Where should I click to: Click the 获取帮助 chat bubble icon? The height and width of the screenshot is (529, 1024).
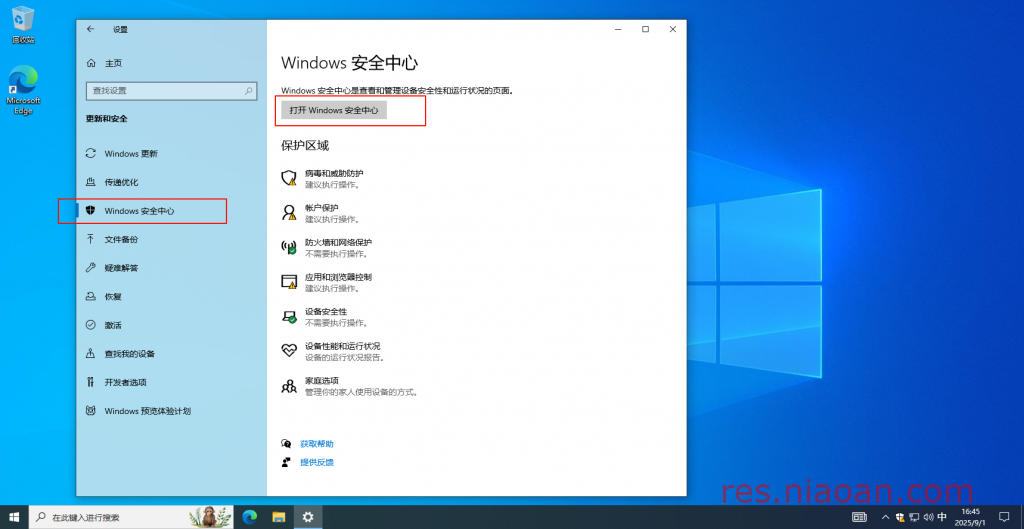(286, 443)
